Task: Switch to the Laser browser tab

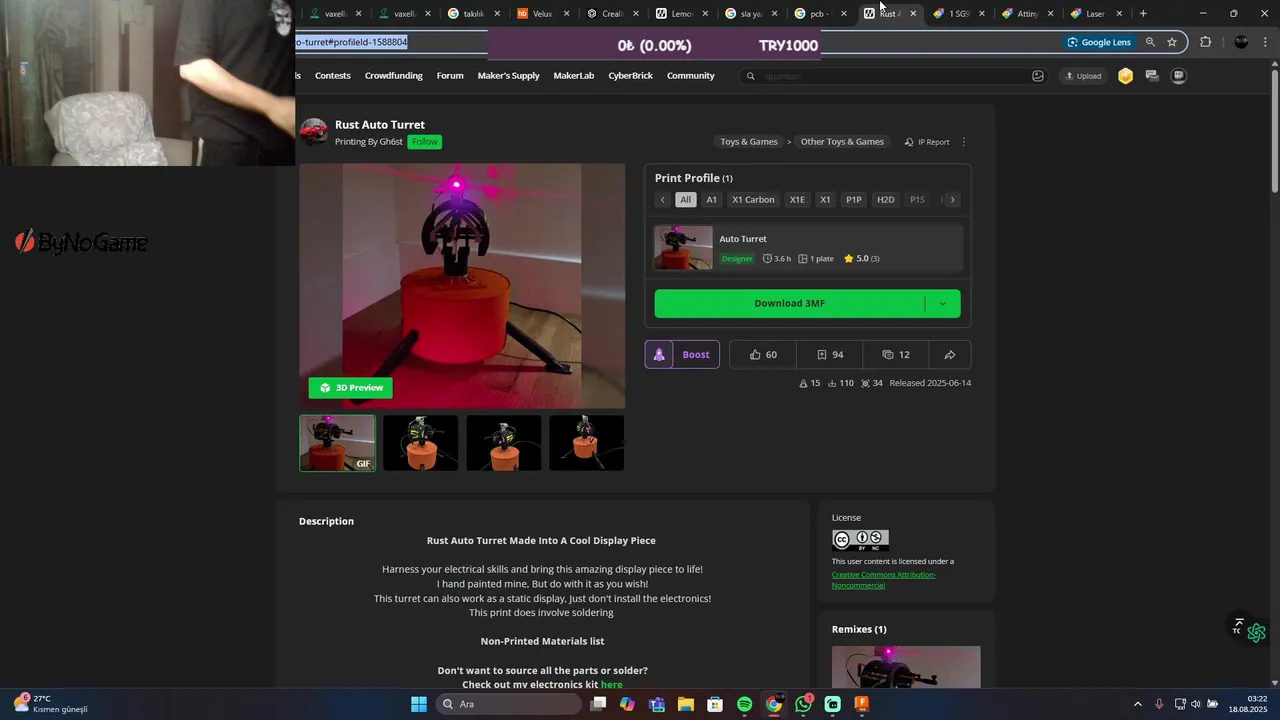Action: [1095, 13]
